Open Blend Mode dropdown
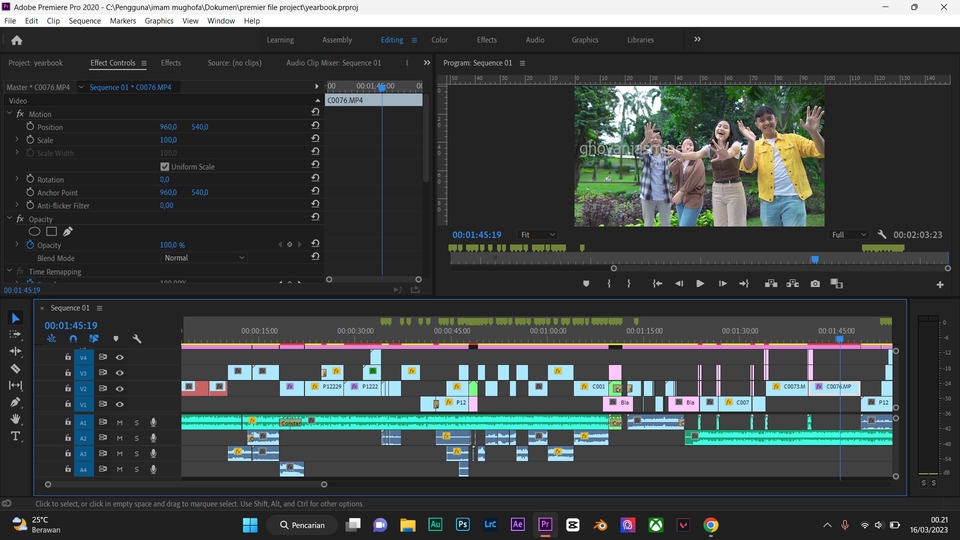The image size is (960, 540). click(x=203, y=258)
